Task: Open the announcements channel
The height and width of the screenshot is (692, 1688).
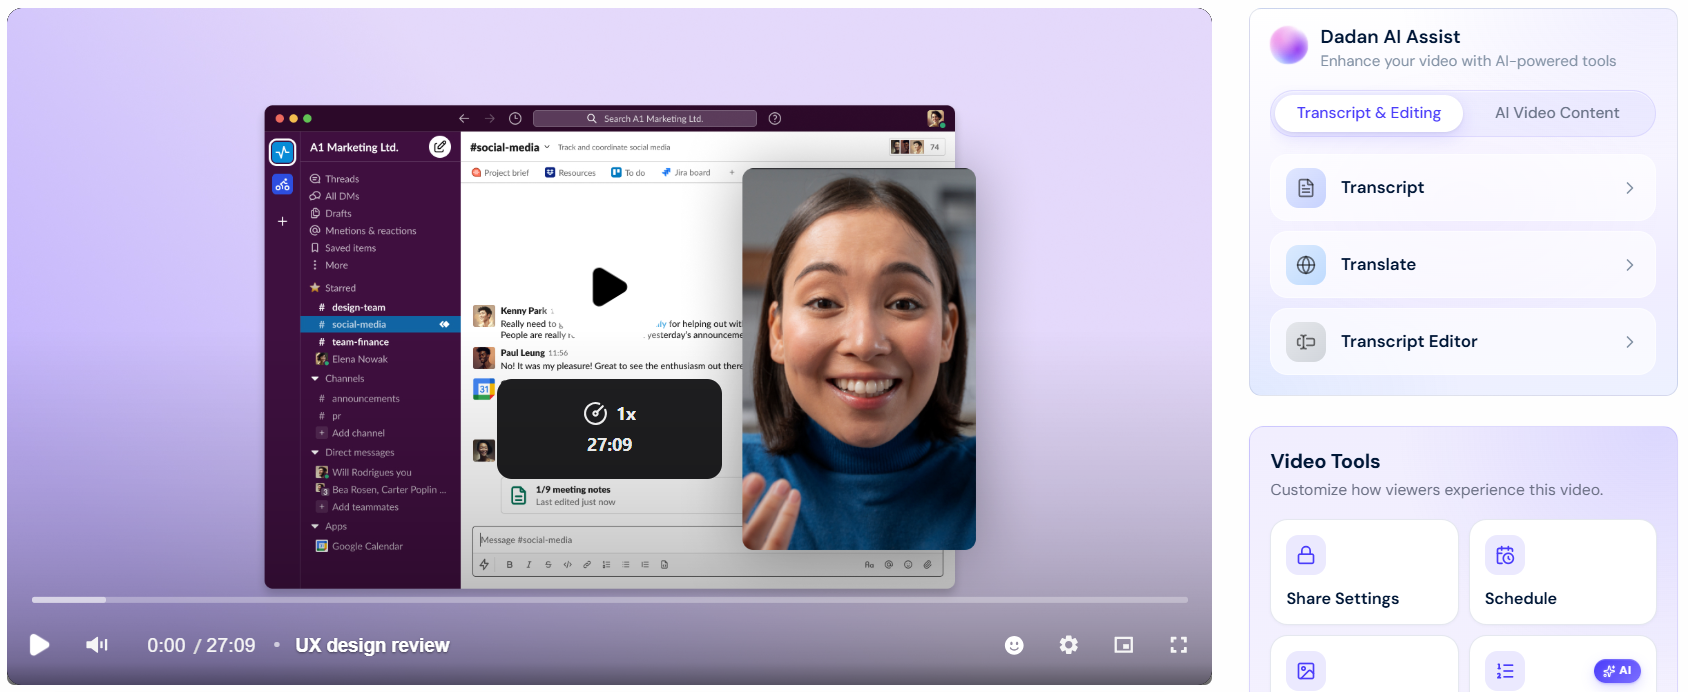Action: click(x=365, y=399)
